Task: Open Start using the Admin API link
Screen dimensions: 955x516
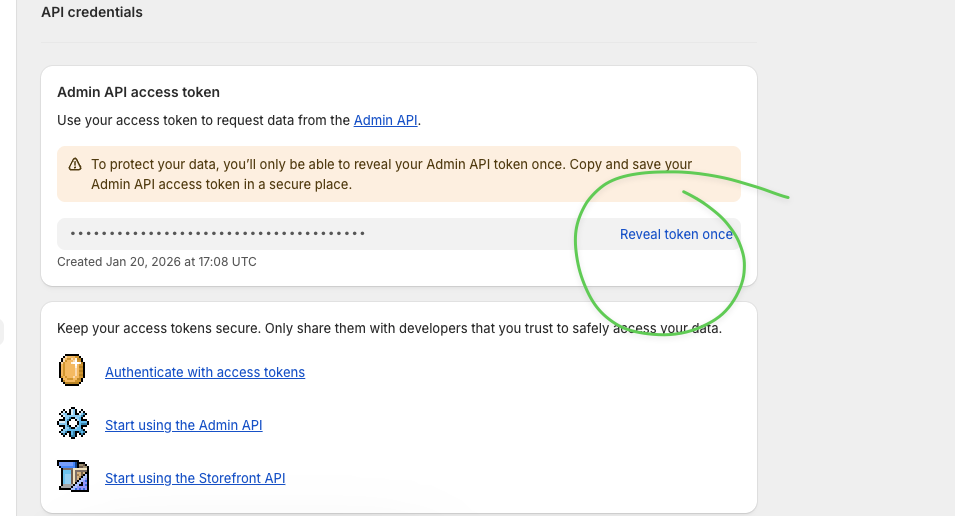Action: [183, 425]
